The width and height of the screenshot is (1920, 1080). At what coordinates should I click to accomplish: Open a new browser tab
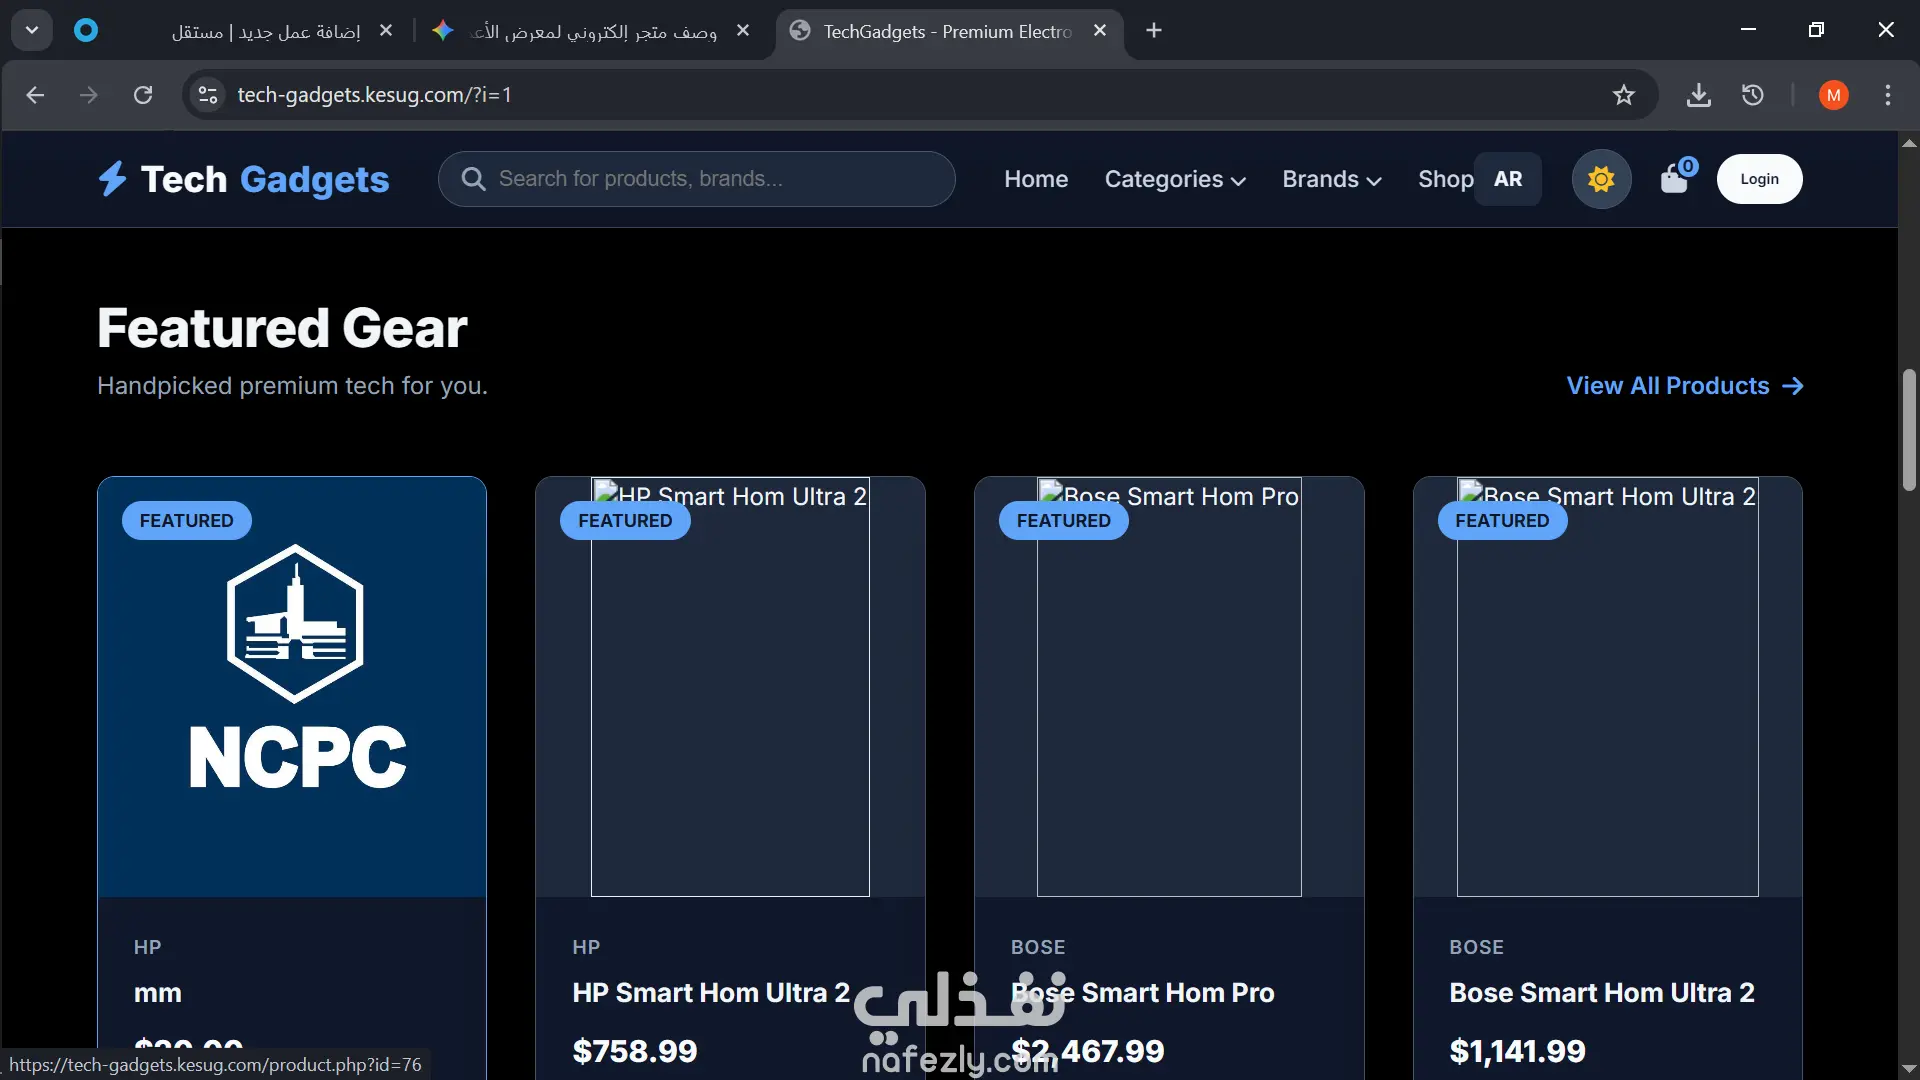click(1154, 31)
